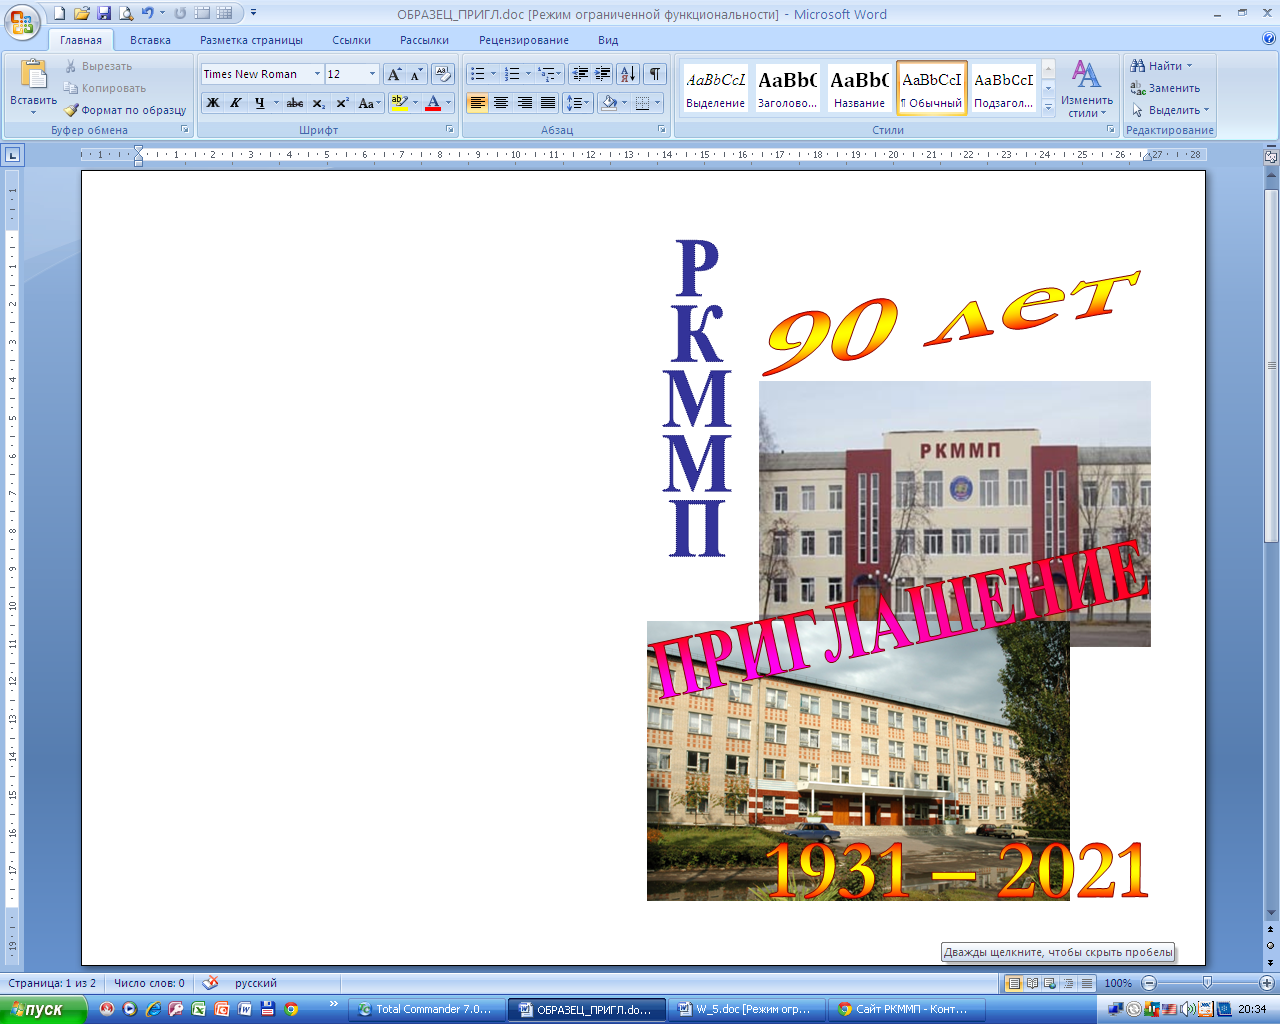Open the Times New Roman font dropdown
Viewport: 1280px width, 1024px height.
tap(317, 74)
